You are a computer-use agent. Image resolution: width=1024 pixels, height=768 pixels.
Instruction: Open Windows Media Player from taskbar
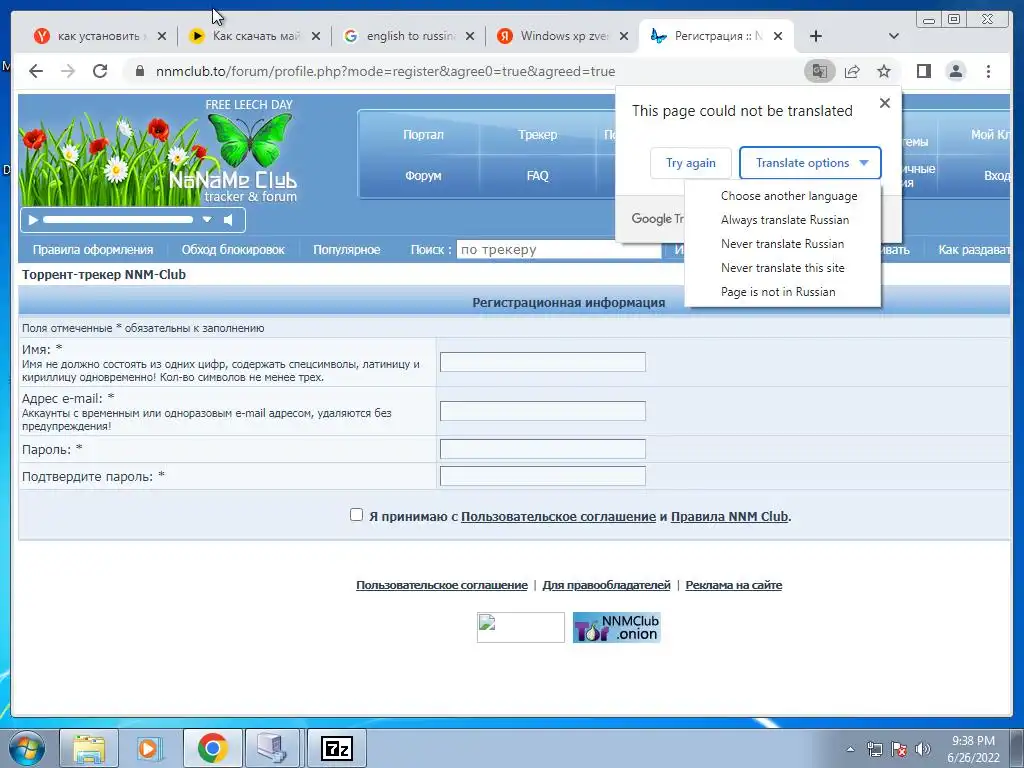150,748
